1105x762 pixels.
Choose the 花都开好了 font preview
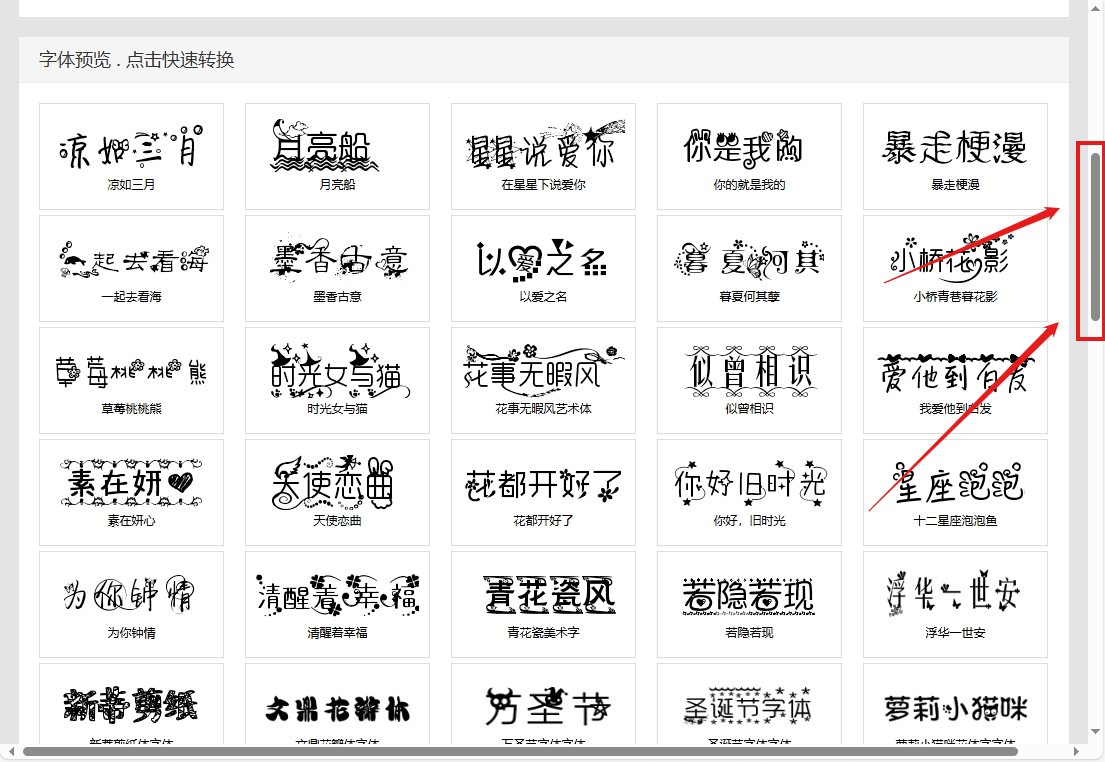(543, 493)
